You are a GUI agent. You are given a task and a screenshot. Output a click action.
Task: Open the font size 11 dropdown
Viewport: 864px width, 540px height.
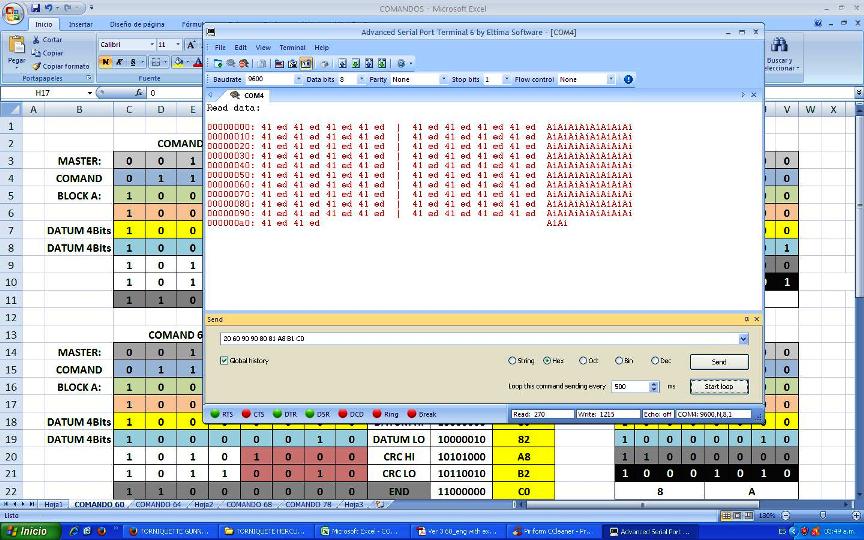177,45
